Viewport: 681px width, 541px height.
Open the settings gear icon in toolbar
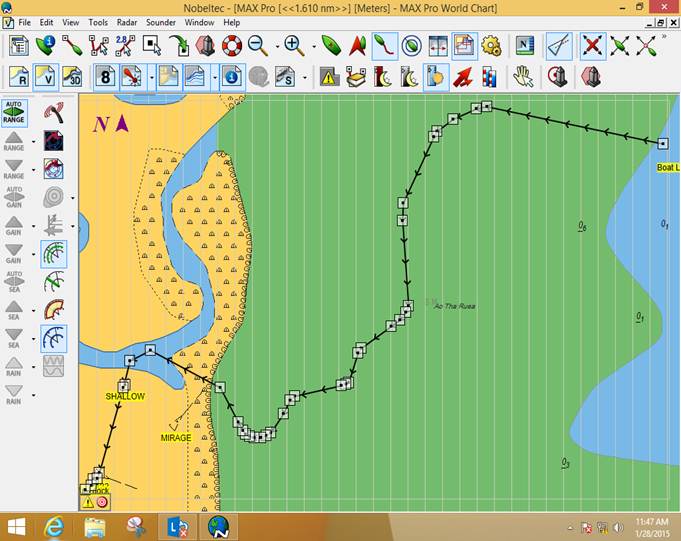pyautogui.click(x=490, y=46)
